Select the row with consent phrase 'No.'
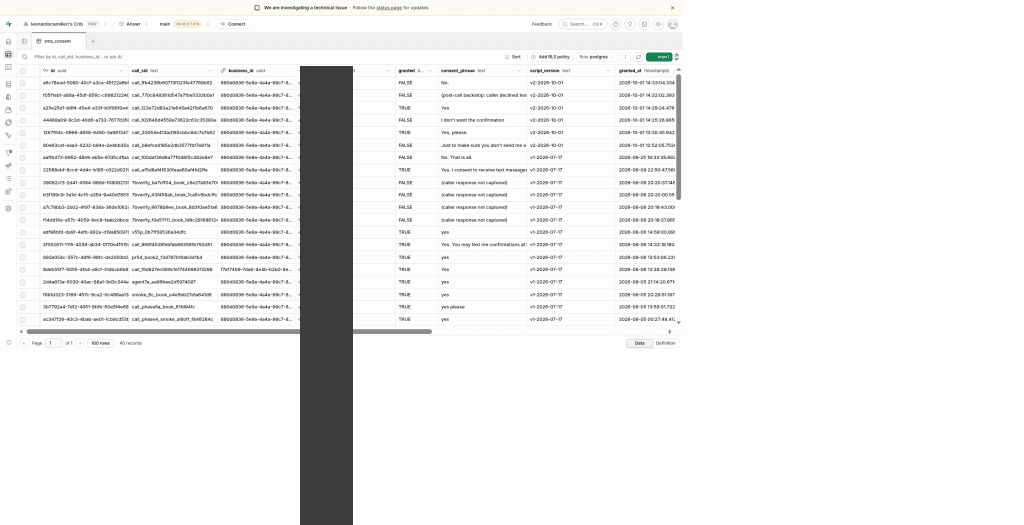Image resolution: width=1024 pixels, height=525 pixels. click(23, 83)
